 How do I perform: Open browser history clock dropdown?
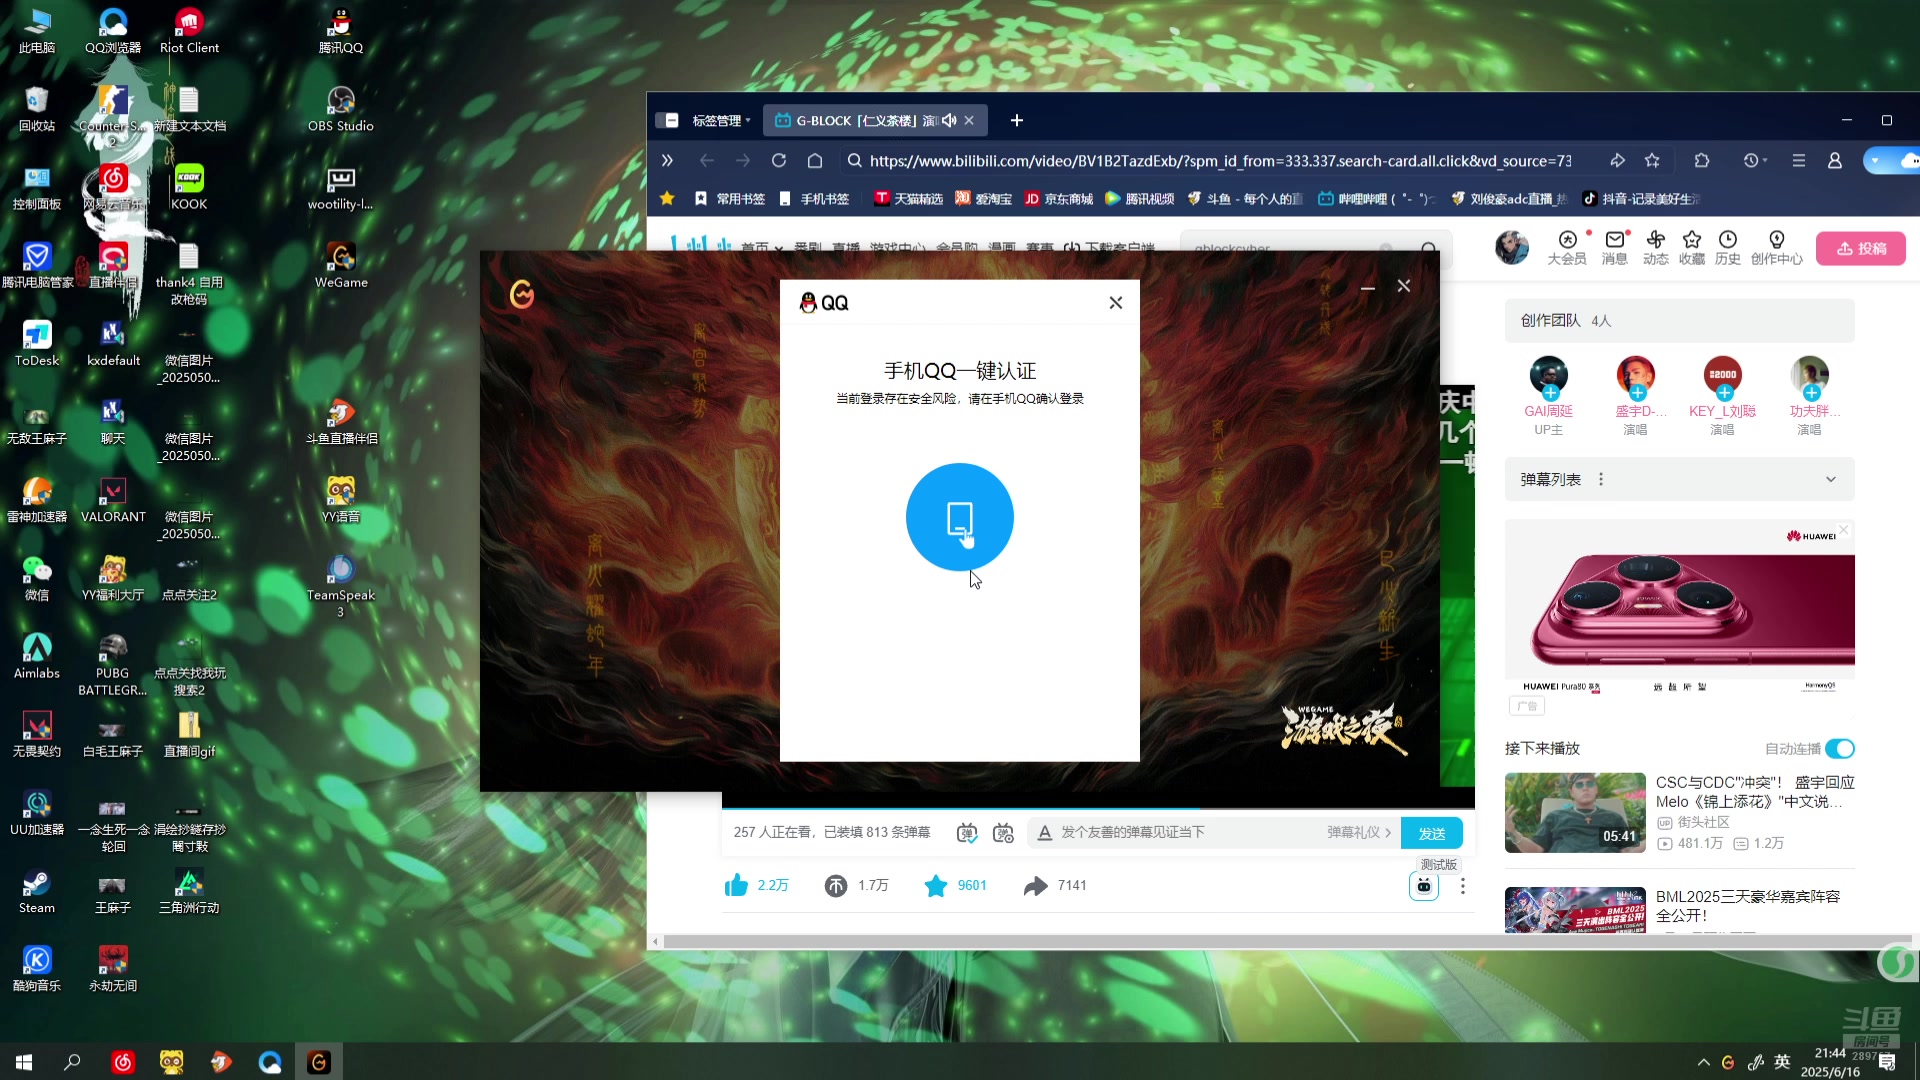[x=1755, y=161]
